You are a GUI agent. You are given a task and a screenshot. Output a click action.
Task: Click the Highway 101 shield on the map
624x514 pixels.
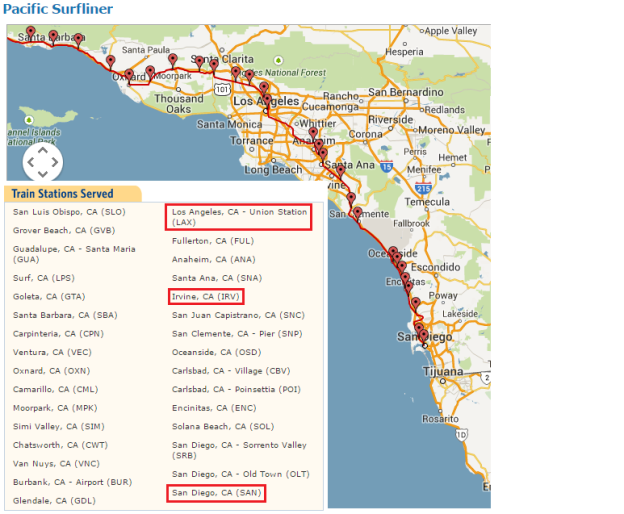[222, 89]
